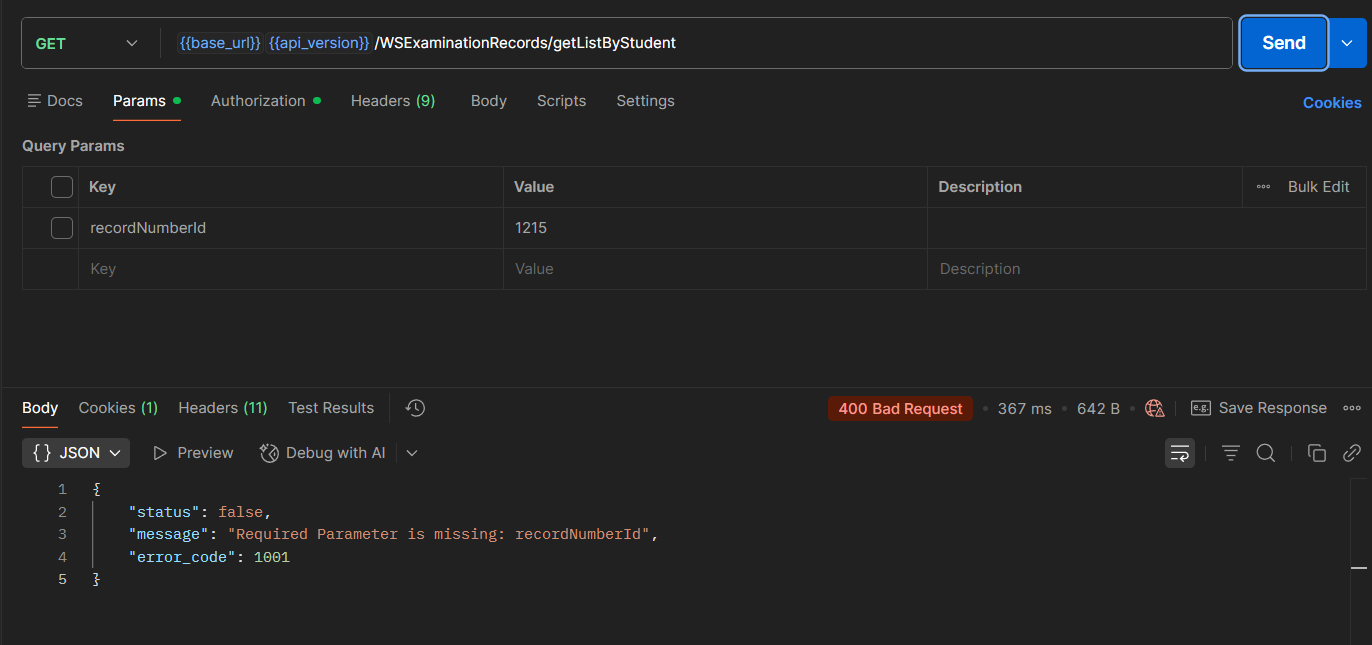Open the Test Results tab

click(x=331, y=408)
